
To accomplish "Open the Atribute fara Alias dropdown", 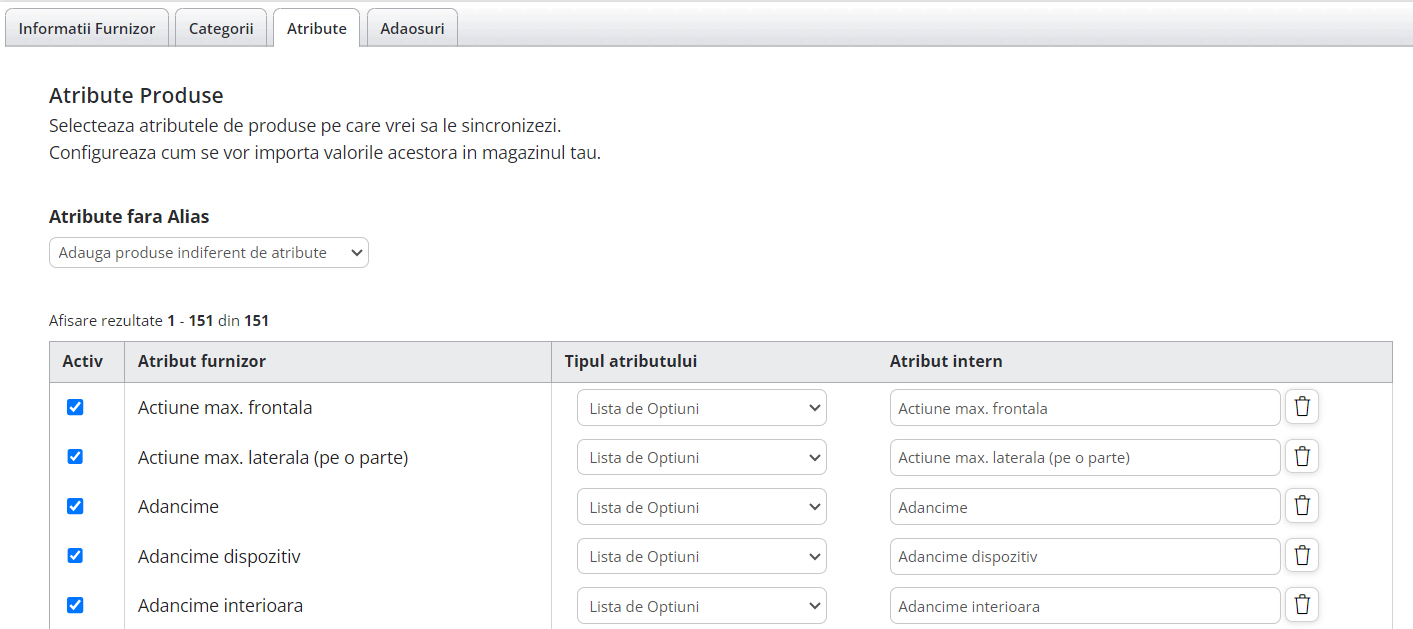I will [x=208, y=253].
